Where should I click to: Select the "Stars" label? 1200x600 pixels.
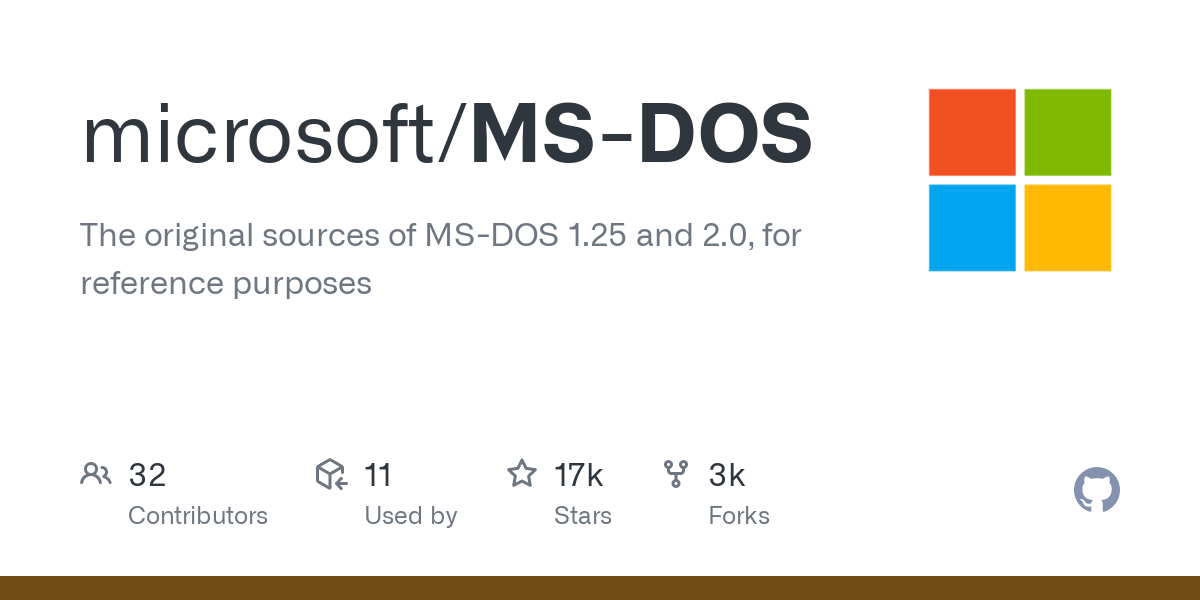pos(583,516)
